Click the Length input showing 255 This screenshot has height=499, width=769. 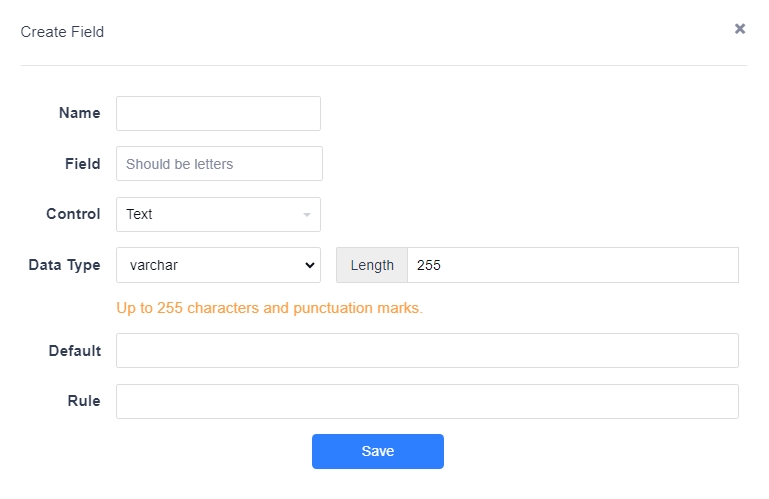pos(573,265)
